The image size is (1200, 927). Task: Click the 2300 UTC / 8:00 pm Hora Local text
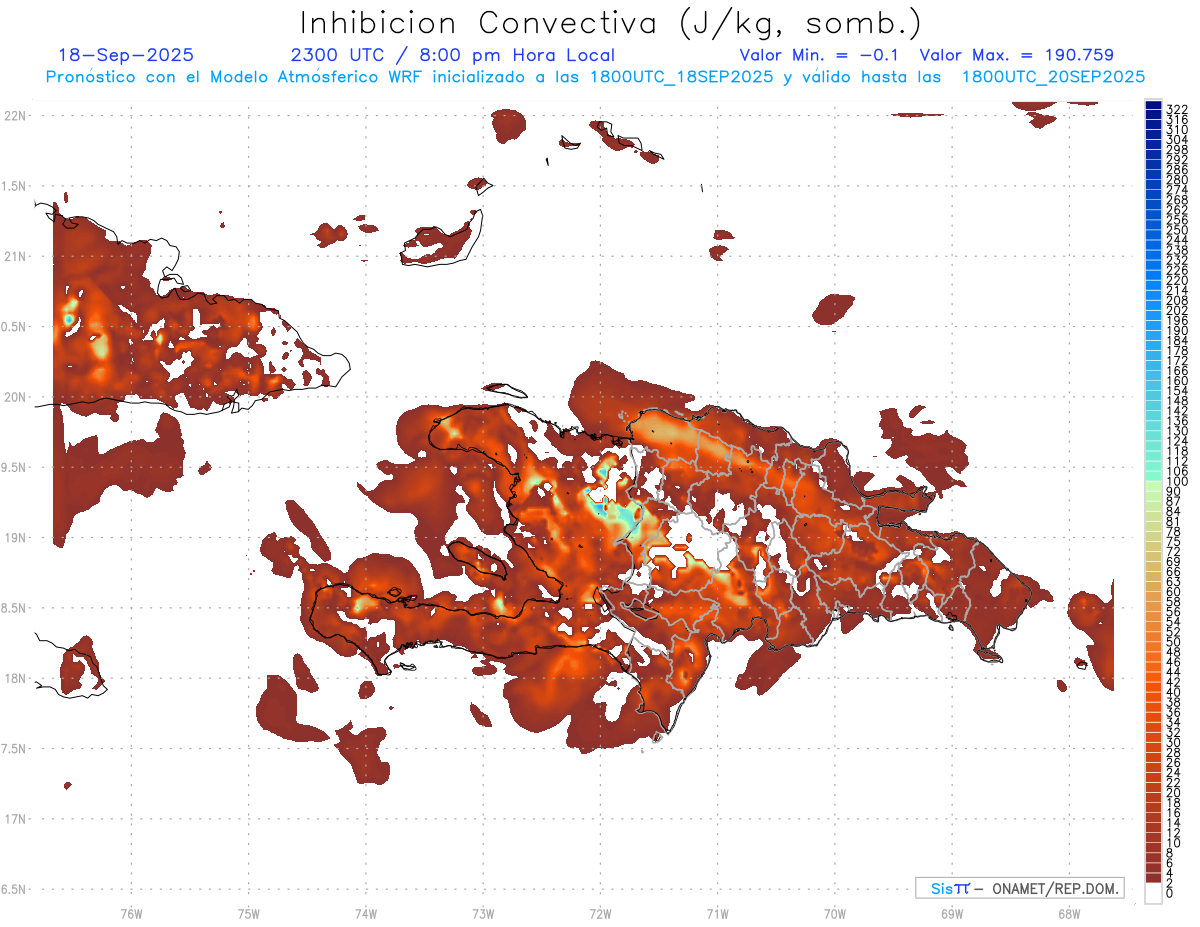tap(452, 56)
